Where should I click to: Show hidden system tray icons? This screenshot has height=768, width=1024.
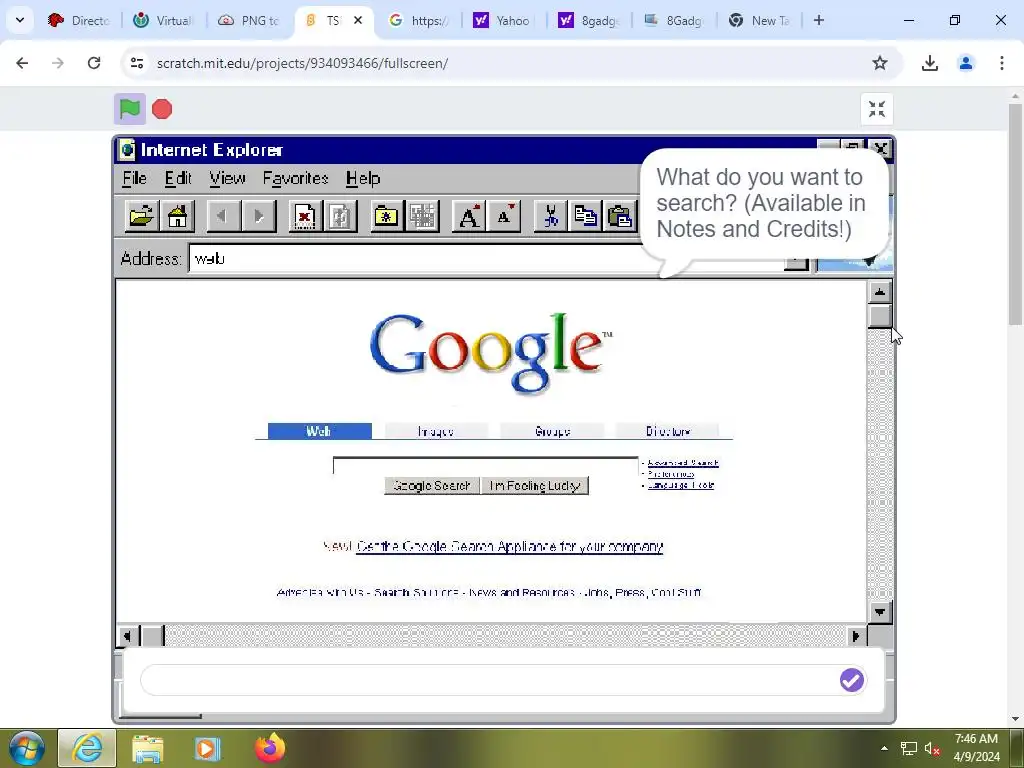[884, 749]
